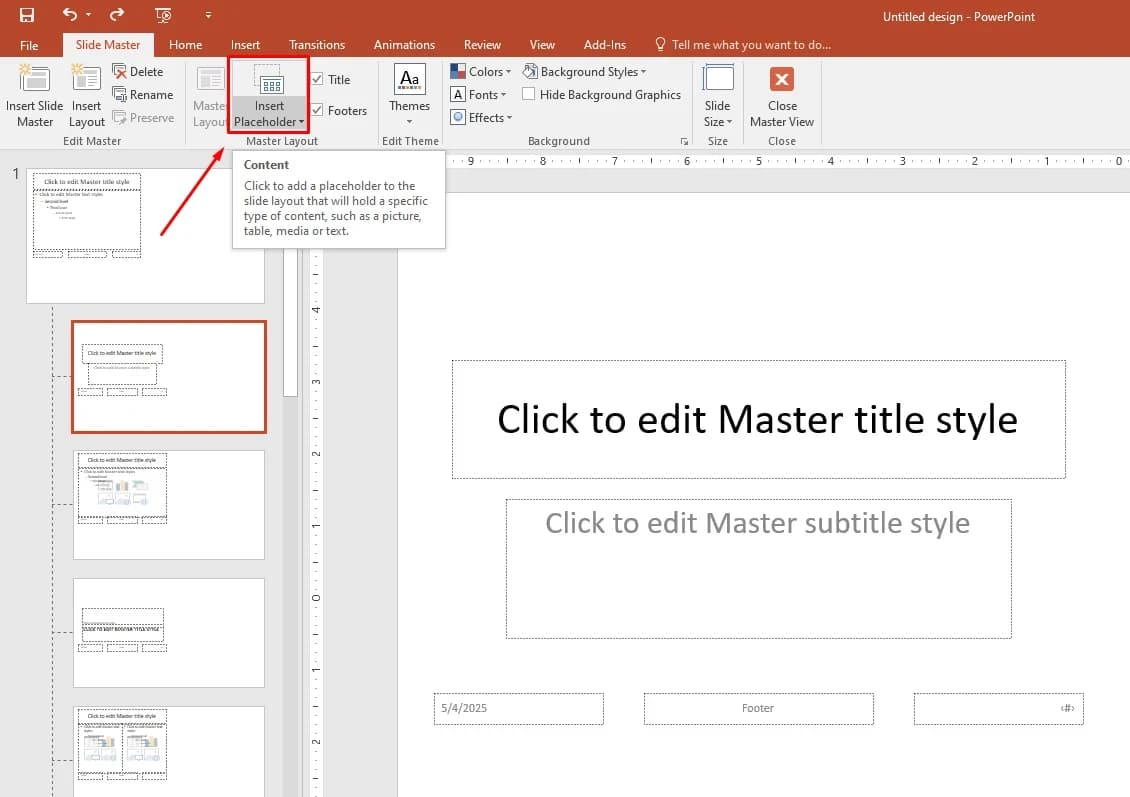
Task: Delete the selected layout
Action: click(138, 71)
